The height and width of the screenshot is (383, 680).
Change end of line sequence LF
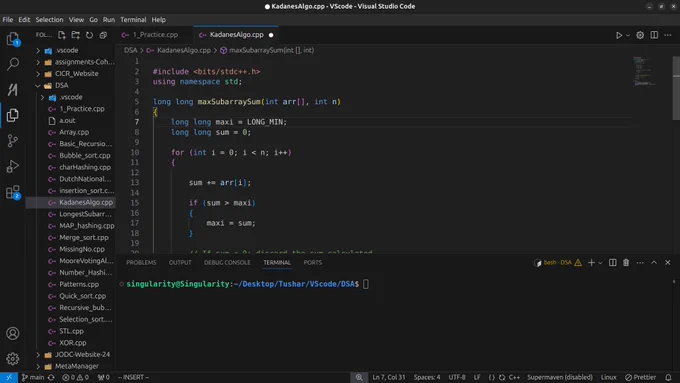point(477,377)
